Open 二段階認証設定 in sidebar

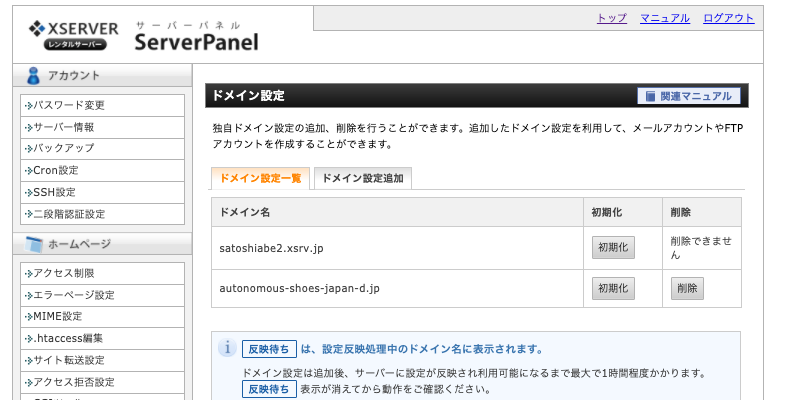tap(69, 214)
